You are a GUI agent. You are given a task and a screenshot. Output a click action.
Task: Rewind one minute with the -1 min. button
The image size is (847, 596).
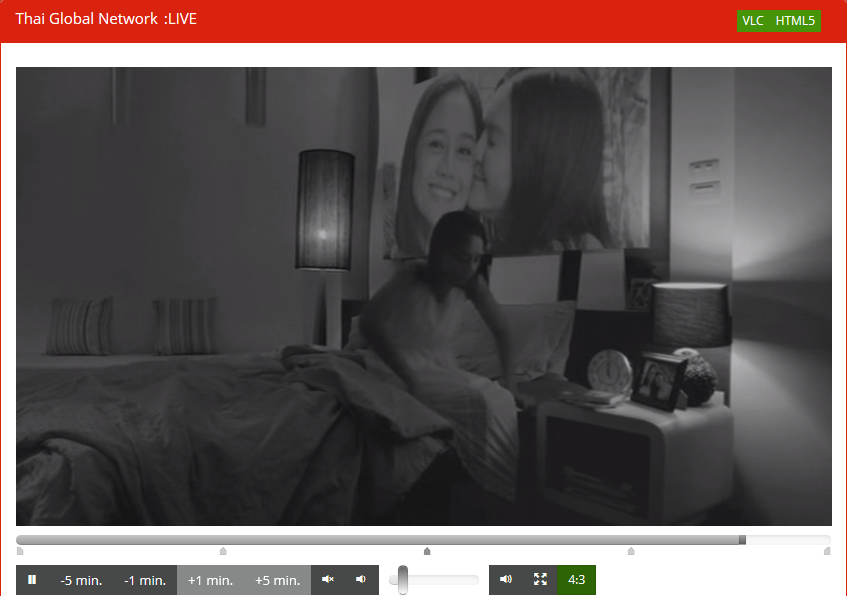[x=145, y=580]
